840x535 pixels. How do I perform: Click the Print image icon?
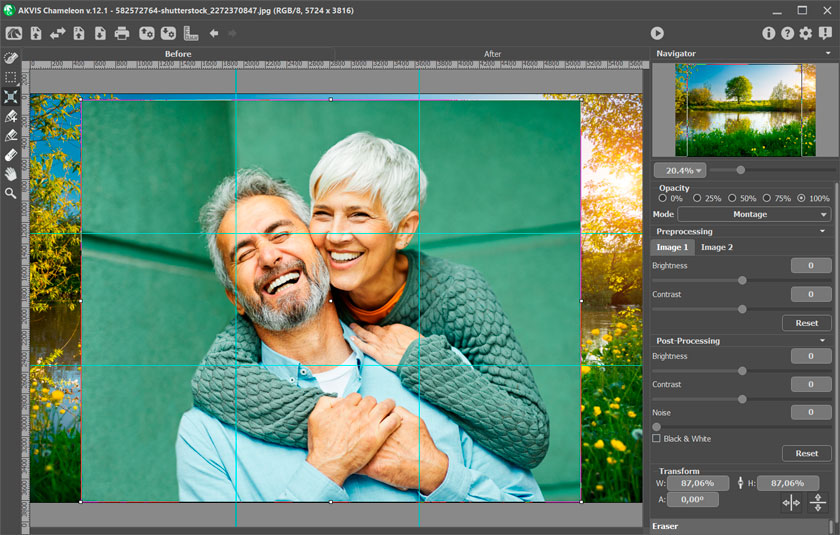(122, 33)
